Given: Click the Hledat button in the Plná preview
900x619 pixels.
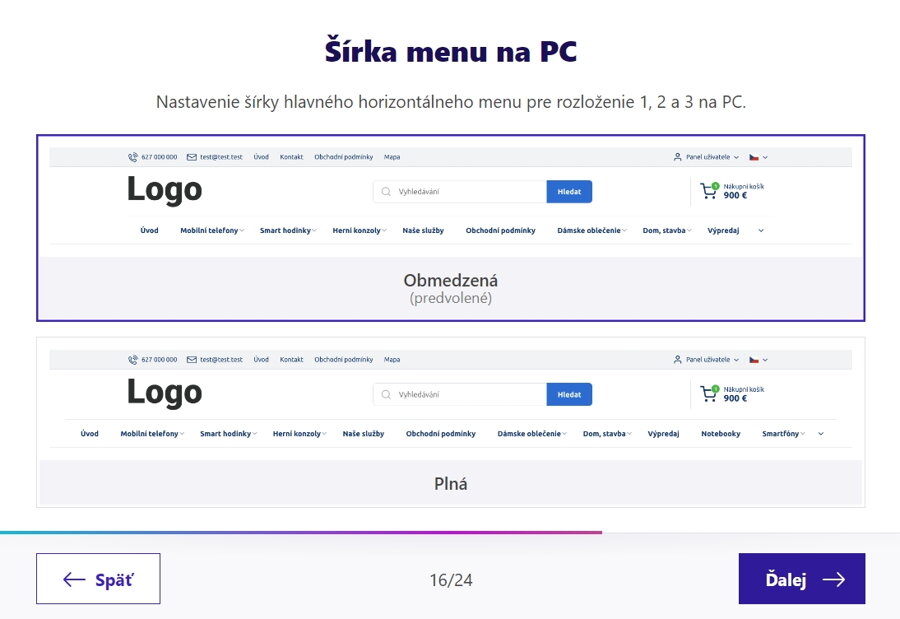Looking at the screenshot, I should tap(569, 394).
